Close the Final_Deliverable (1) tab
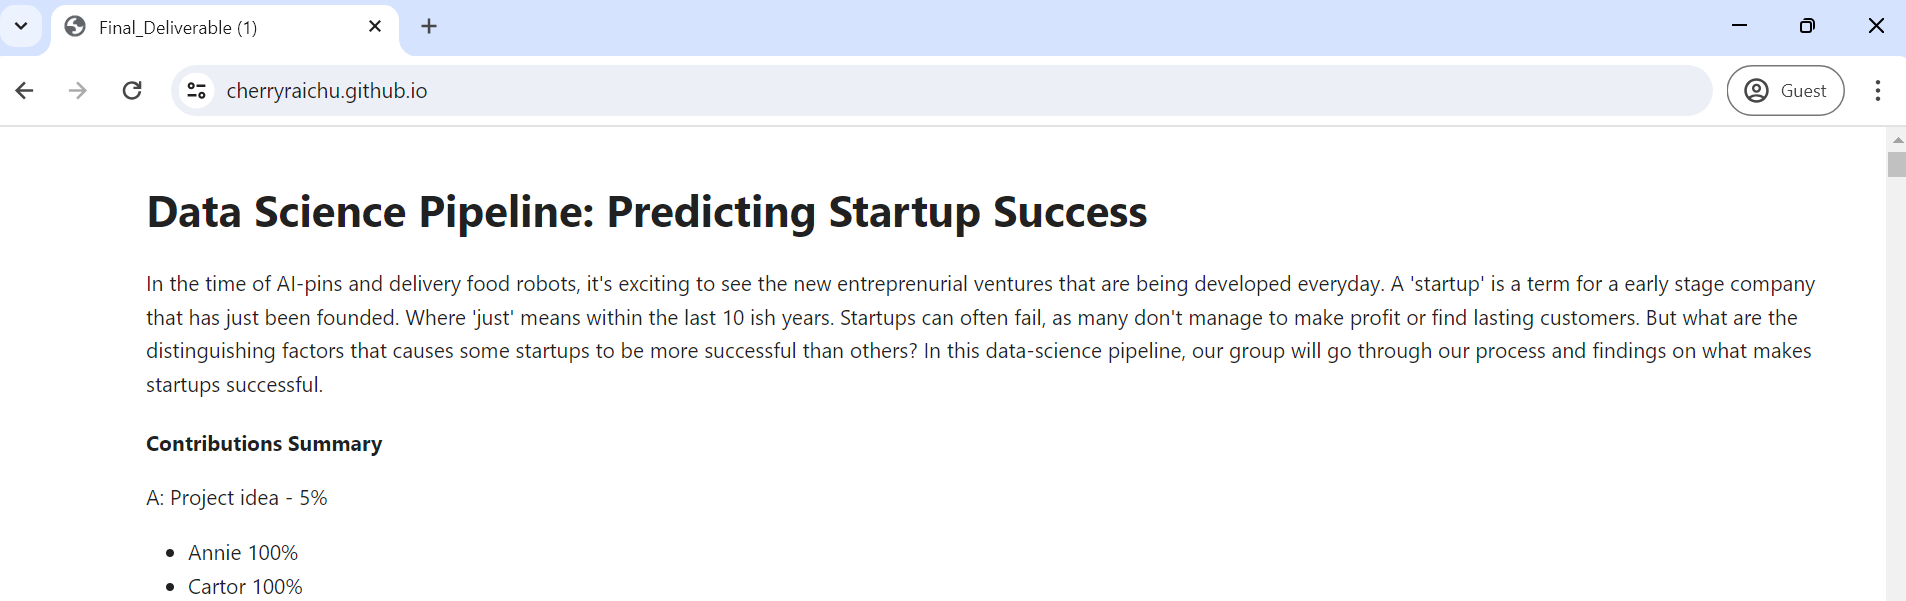This screenshot has width=1906, height=601. tap(375, 27)
